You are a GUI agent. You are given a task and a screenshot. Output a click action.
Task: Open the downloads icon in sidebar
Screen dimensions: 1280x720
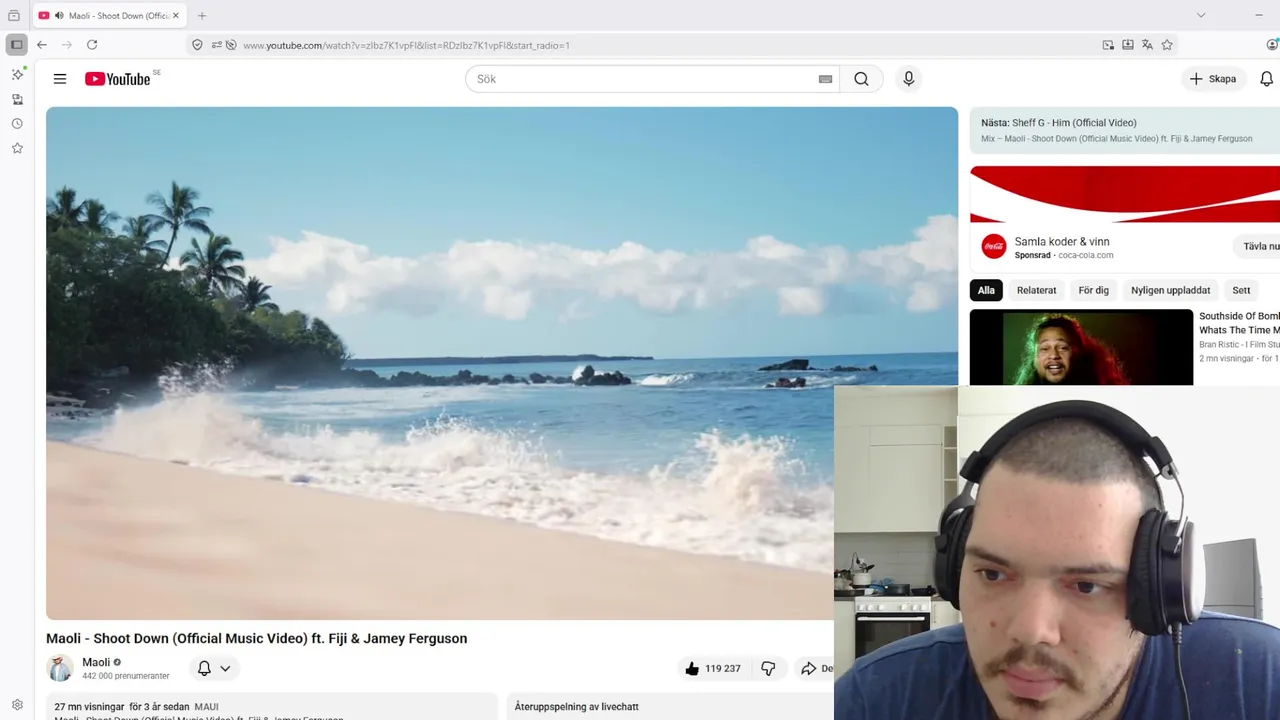[x=17, y=99]
